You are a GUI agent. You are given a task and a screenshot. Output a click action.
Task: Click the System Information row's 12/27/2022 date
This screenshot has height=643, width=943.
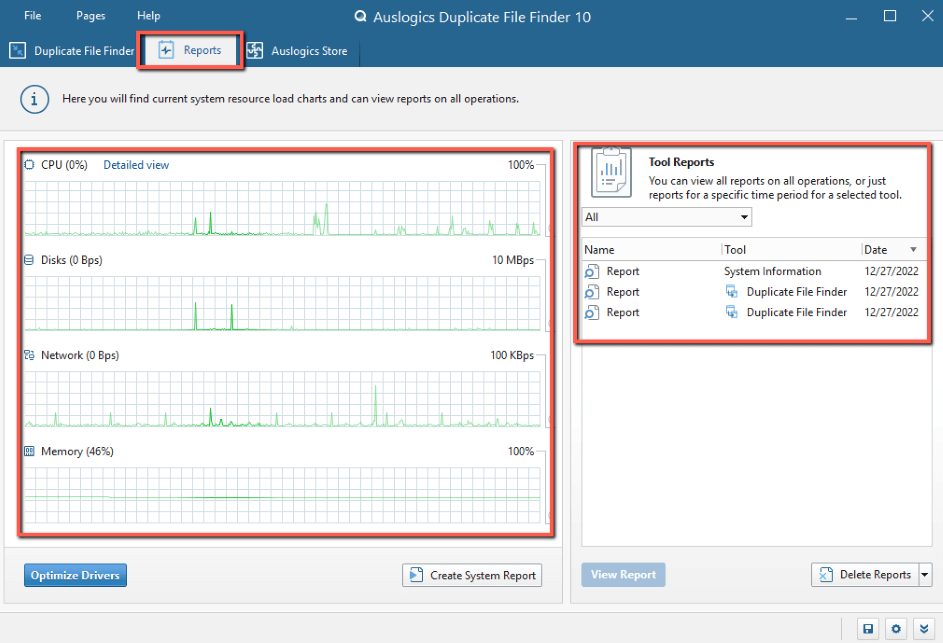(891, 271)
